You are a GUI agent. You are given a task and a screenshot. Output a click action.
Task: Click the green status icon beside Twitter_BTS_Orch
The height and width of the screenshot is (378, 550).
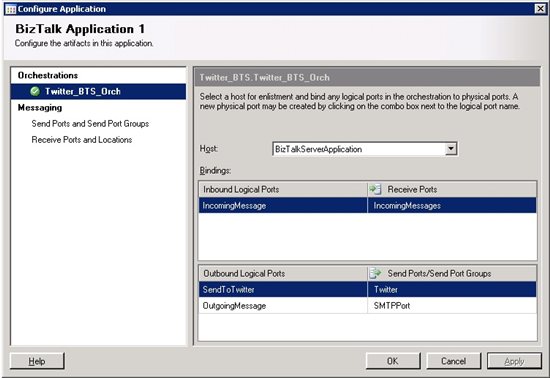pos(35,92)
